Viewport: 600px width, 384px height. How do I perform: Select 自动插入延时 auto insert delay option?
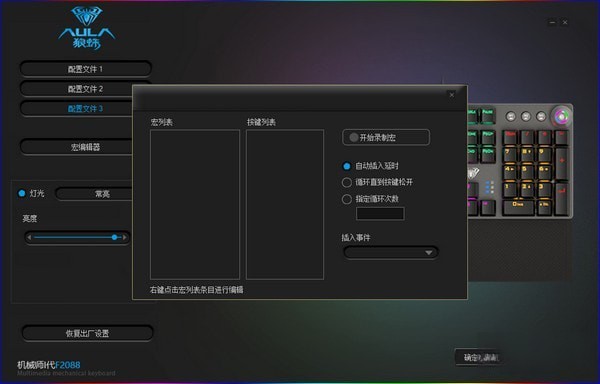347,166
